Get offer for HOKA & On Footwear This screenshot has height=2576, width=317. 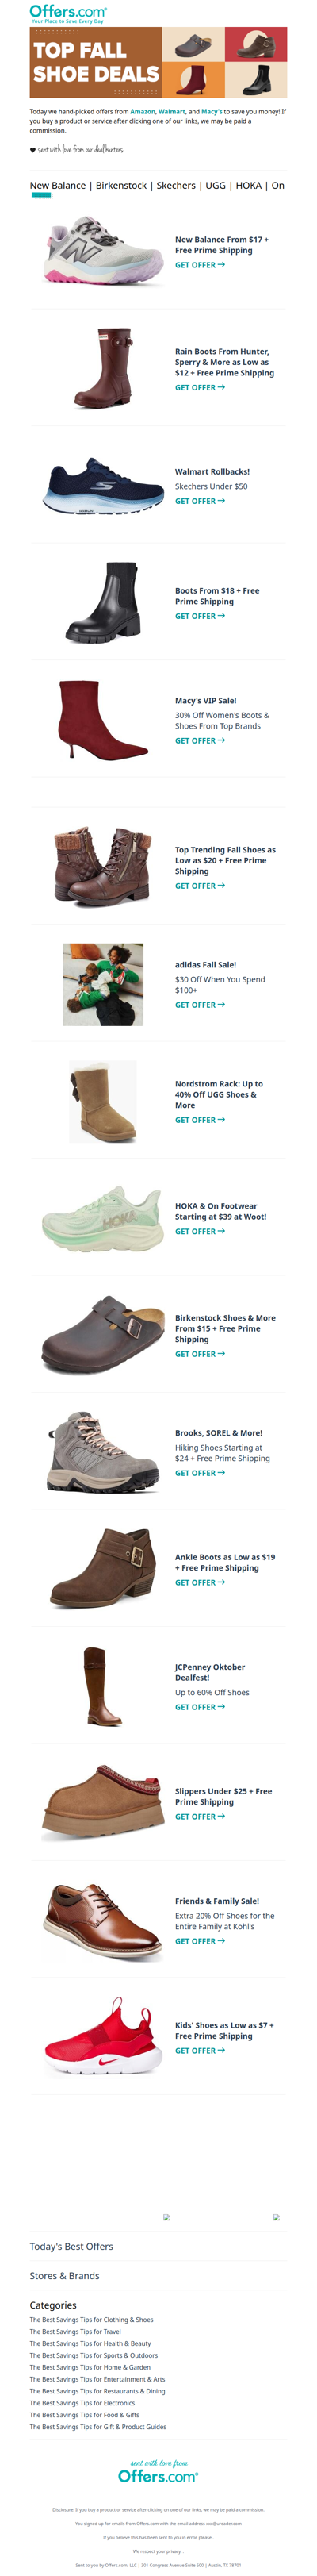coord(200,1231)
